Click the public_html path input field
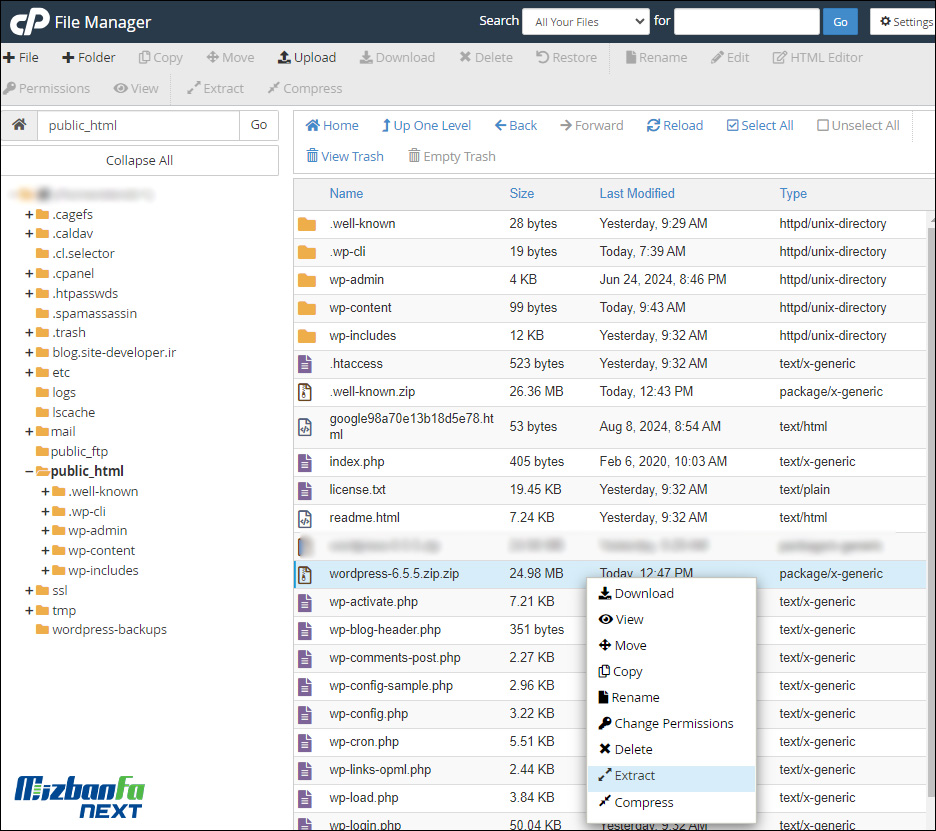The image size is (936, 831). [138, 125]
